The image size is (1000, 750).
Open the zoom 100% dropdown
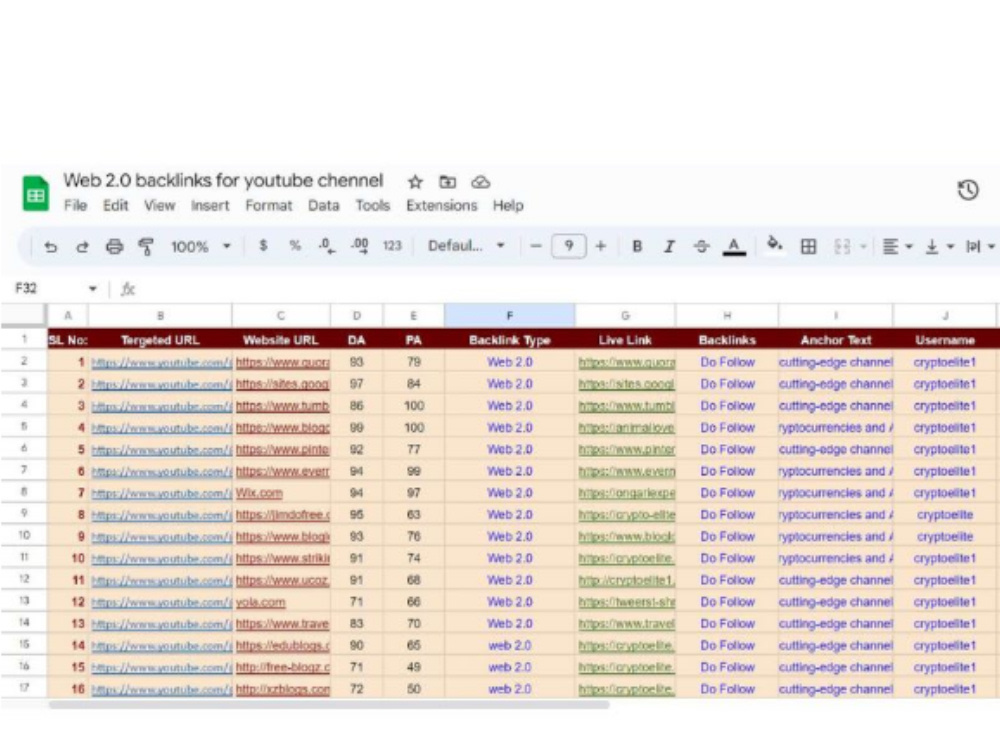click(200, 247)
